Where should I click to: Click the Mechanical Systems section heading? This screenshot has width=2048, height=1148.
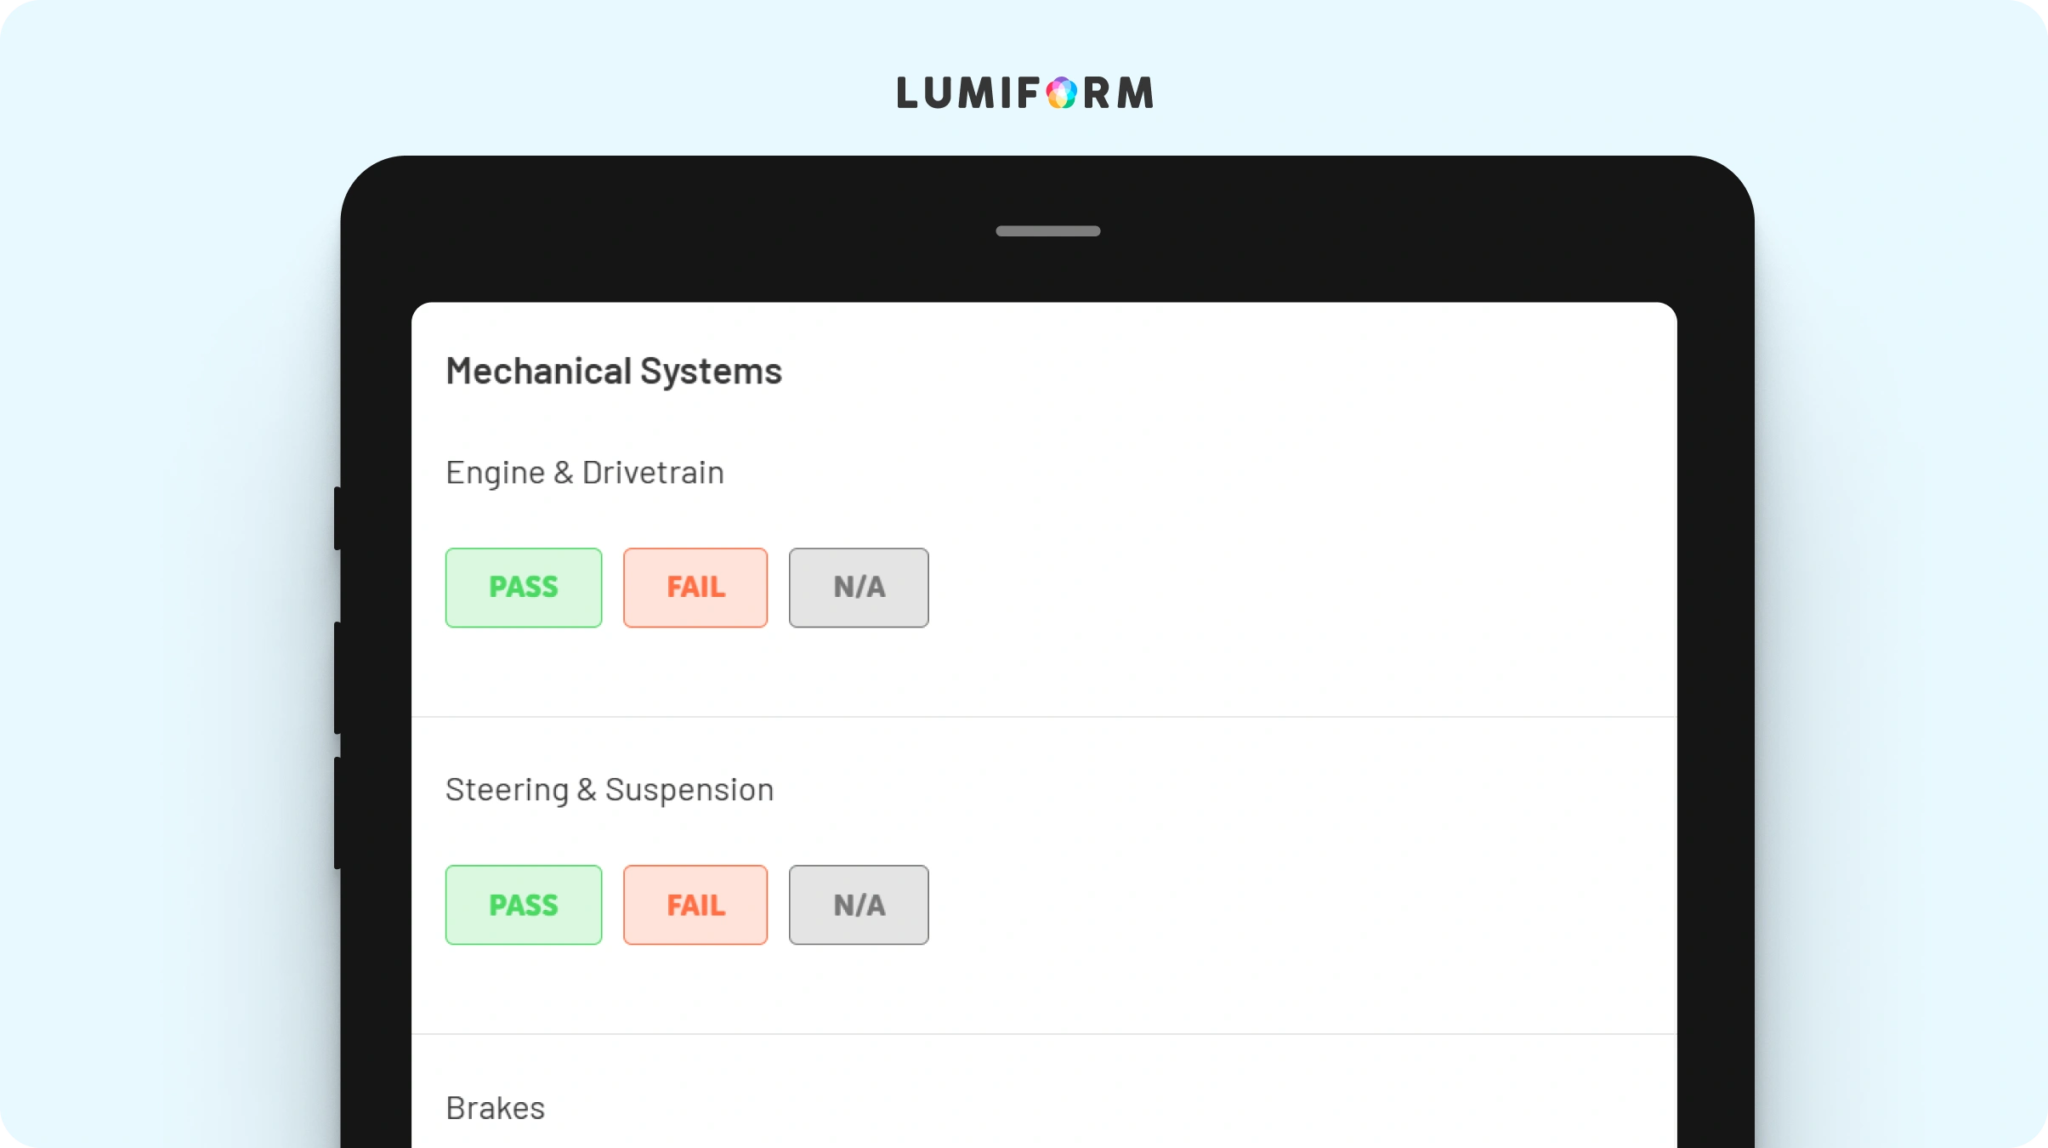click(614, 372)
